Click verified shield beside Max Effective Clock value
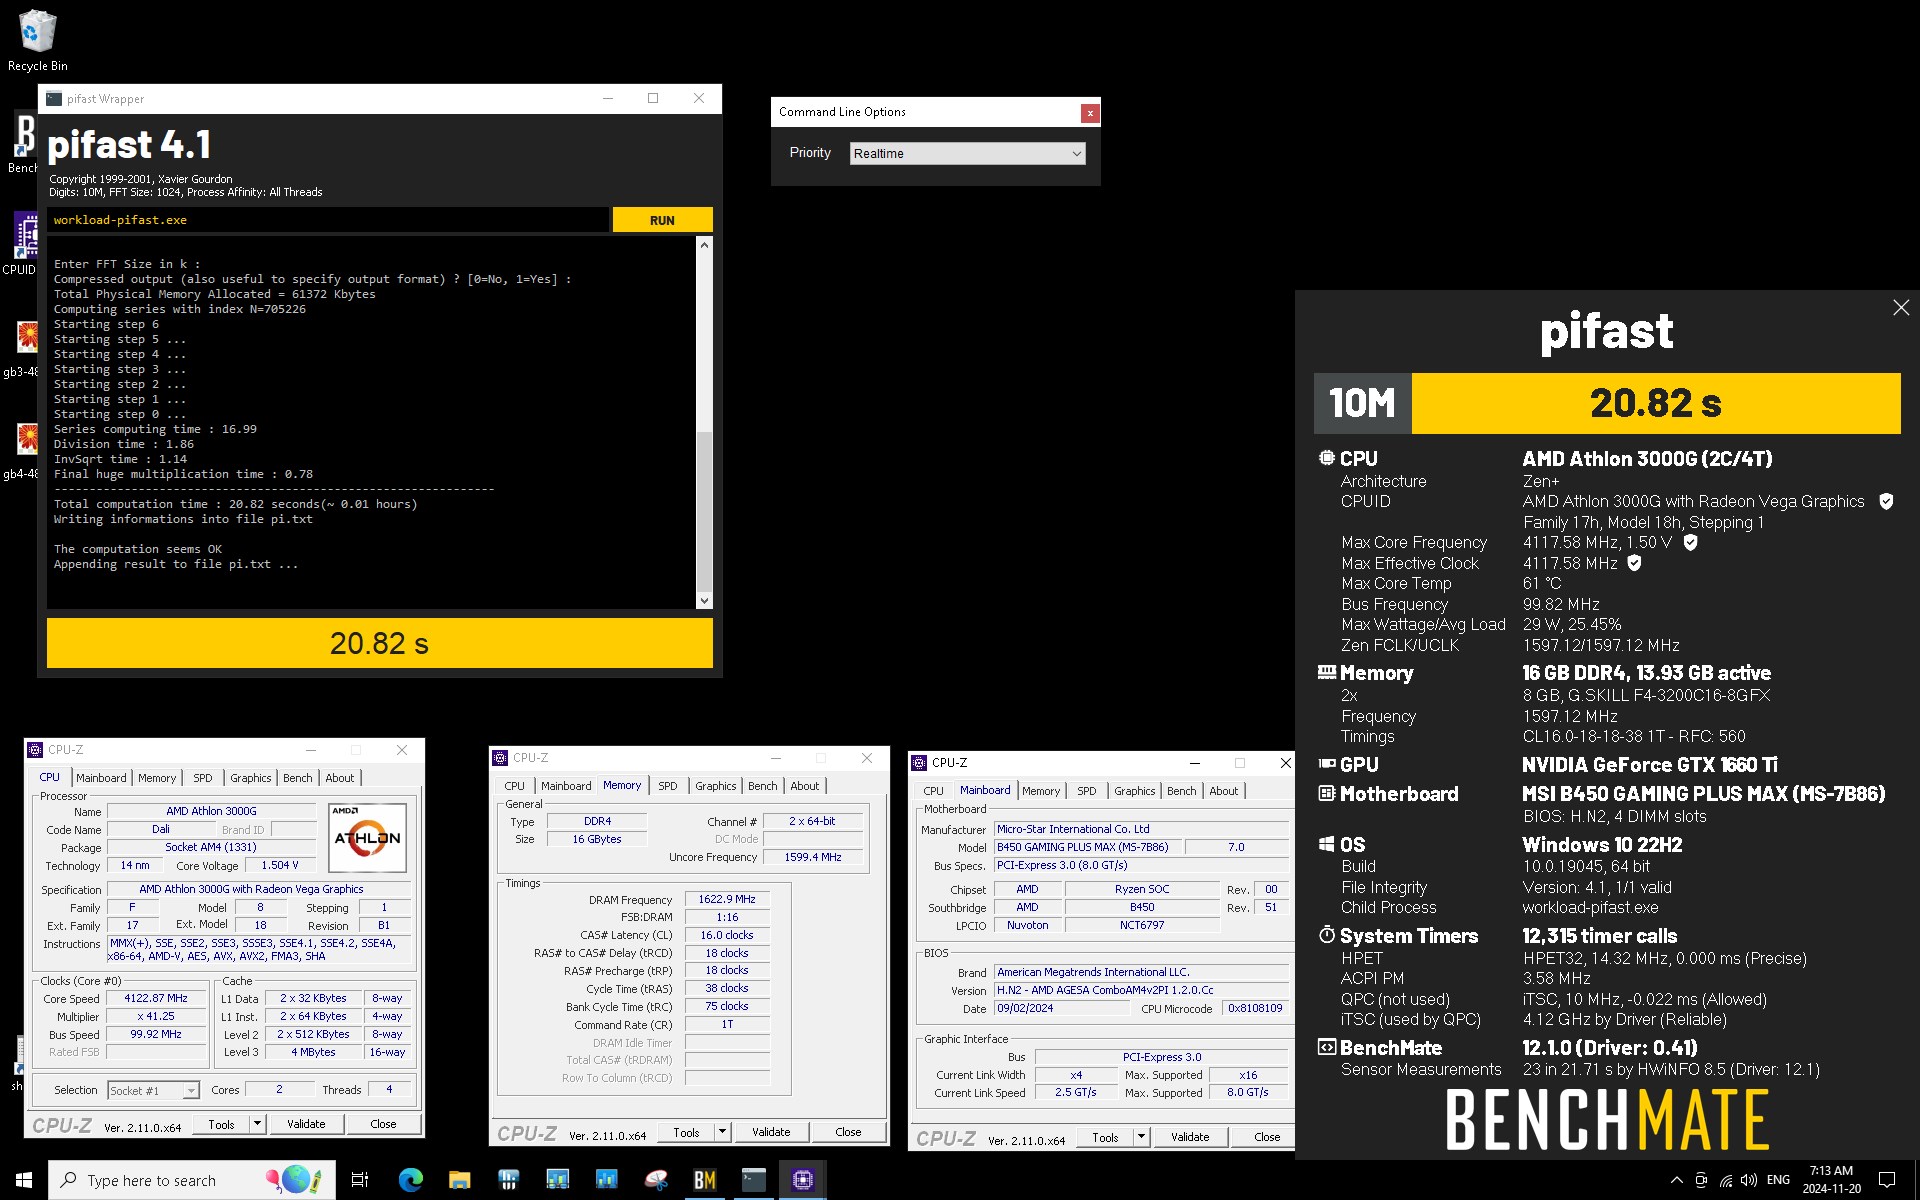Image resolution: width=1920 pixels, height=1200 pixels. (1634, 563)
